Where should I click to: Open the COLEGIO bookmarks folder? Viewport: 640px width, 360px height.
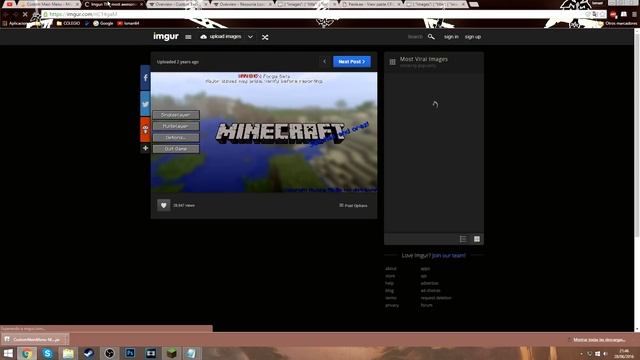coord(68,23)
